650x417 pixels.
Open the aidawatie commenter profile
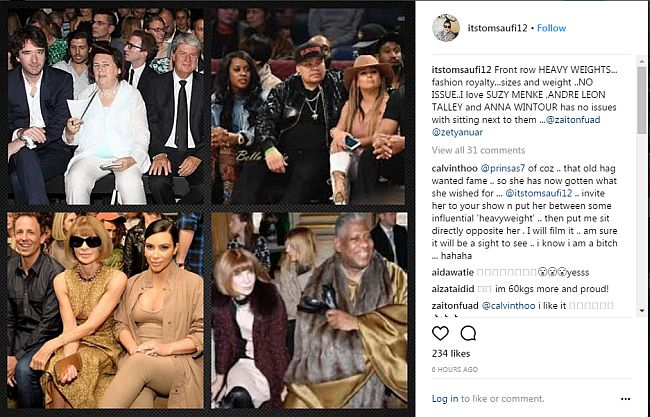(x=453, y=272)
